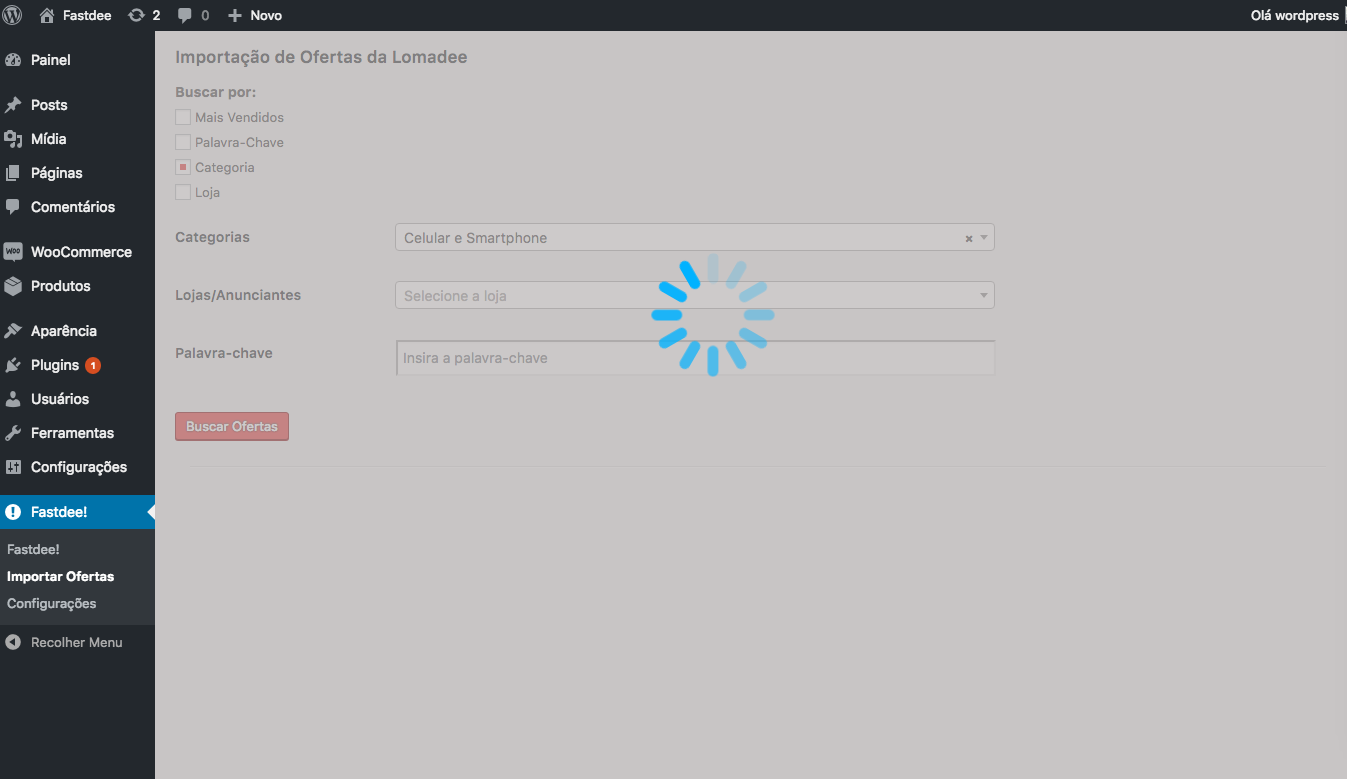
Task: Click the Configurações sliders icon in main menu
Action: pyautogui.click(x=13, y=467)
